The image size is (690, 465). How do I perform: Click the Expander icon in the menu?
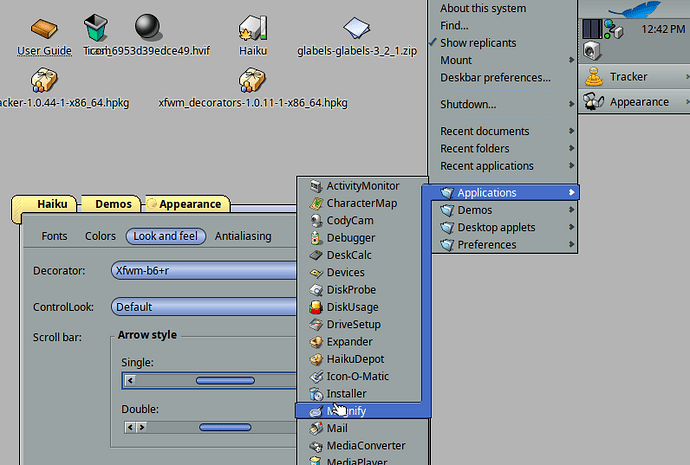[316, 342]
